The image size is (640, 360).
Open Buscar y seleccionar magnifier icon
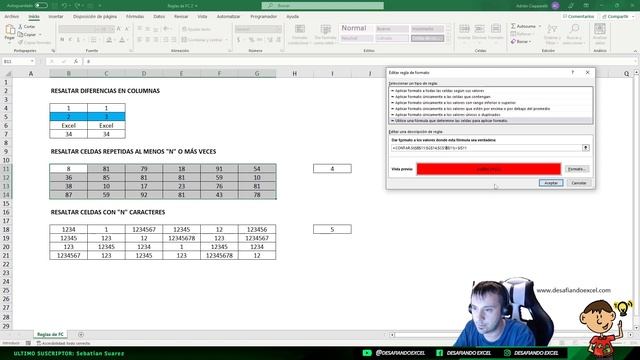pyautogui.click(x=574, y=29)
